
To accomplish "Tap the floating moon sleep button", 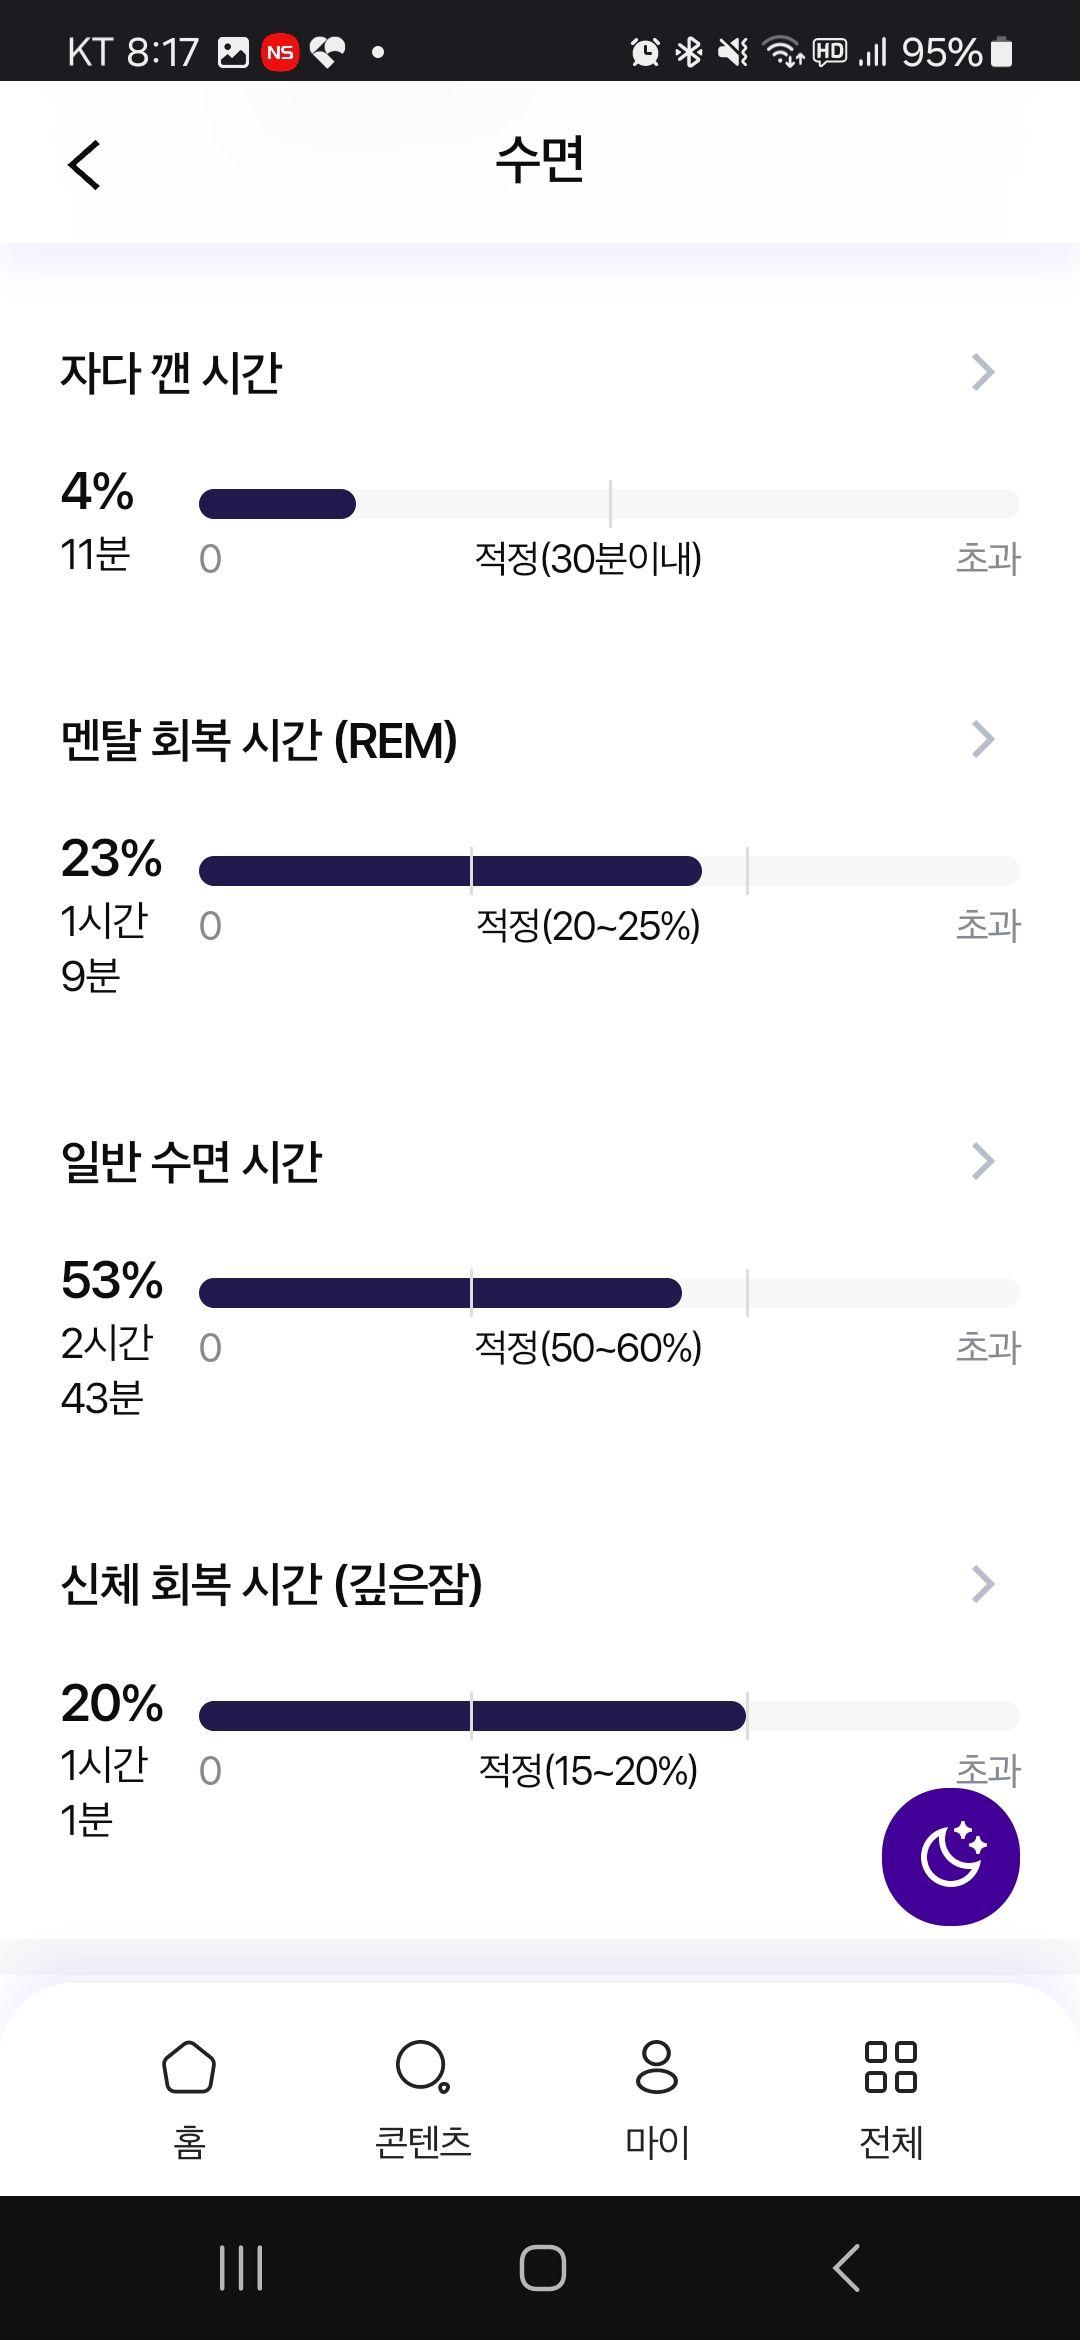I will 950,1857.
